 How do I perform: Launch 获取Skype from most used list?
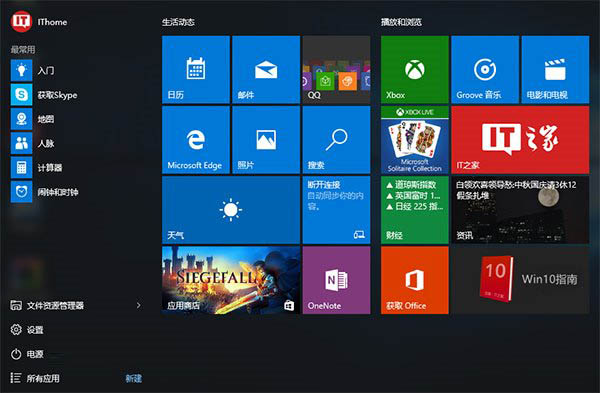click(21, 95)
